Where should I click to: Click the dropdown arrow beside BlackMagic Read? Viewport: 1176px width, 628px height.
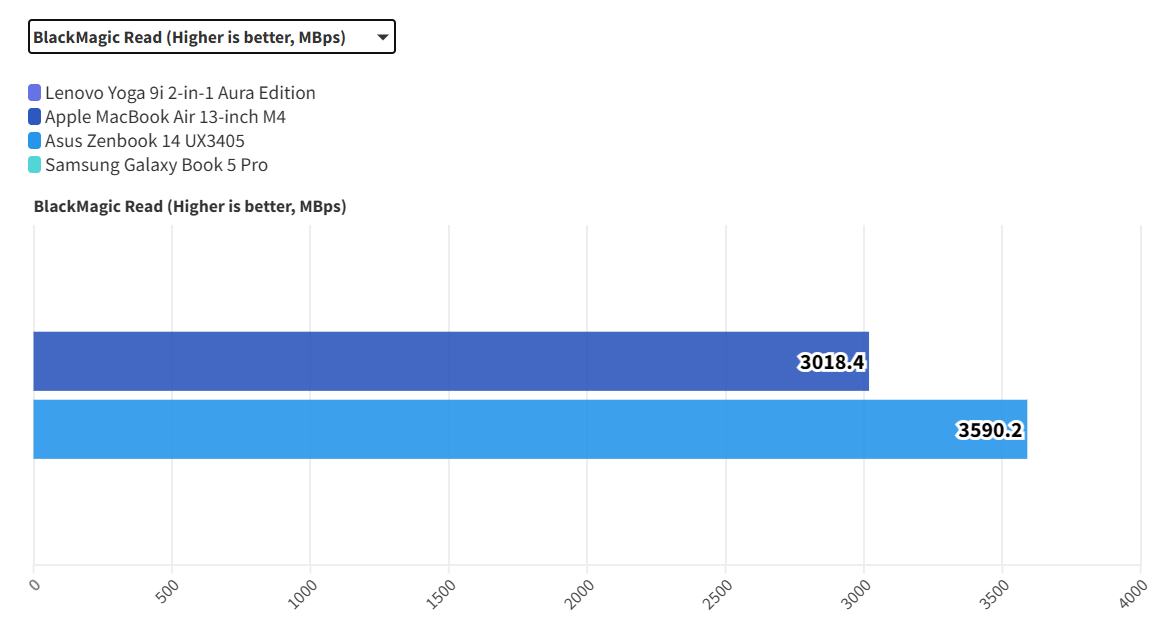(x=382, y=38)
